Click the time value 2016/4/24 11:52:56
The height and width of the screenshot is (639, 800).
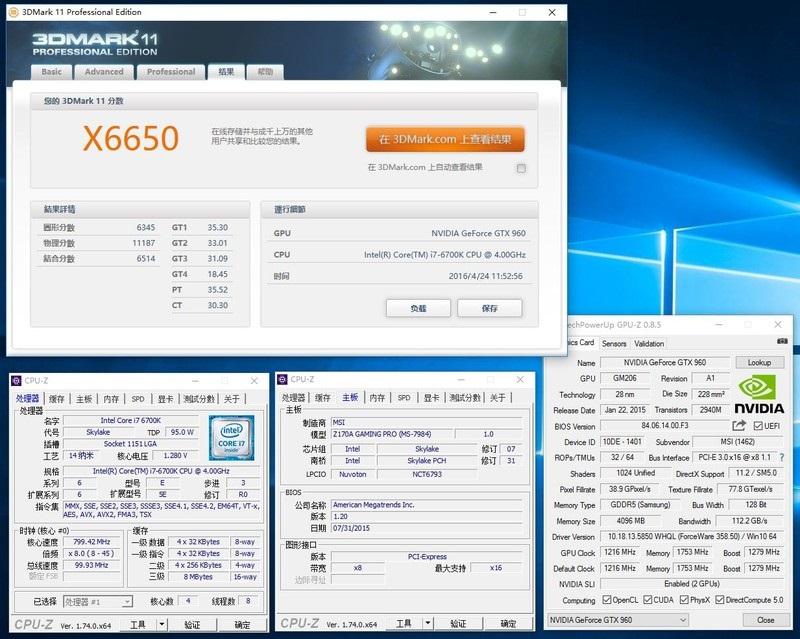(x=486, y=276)
